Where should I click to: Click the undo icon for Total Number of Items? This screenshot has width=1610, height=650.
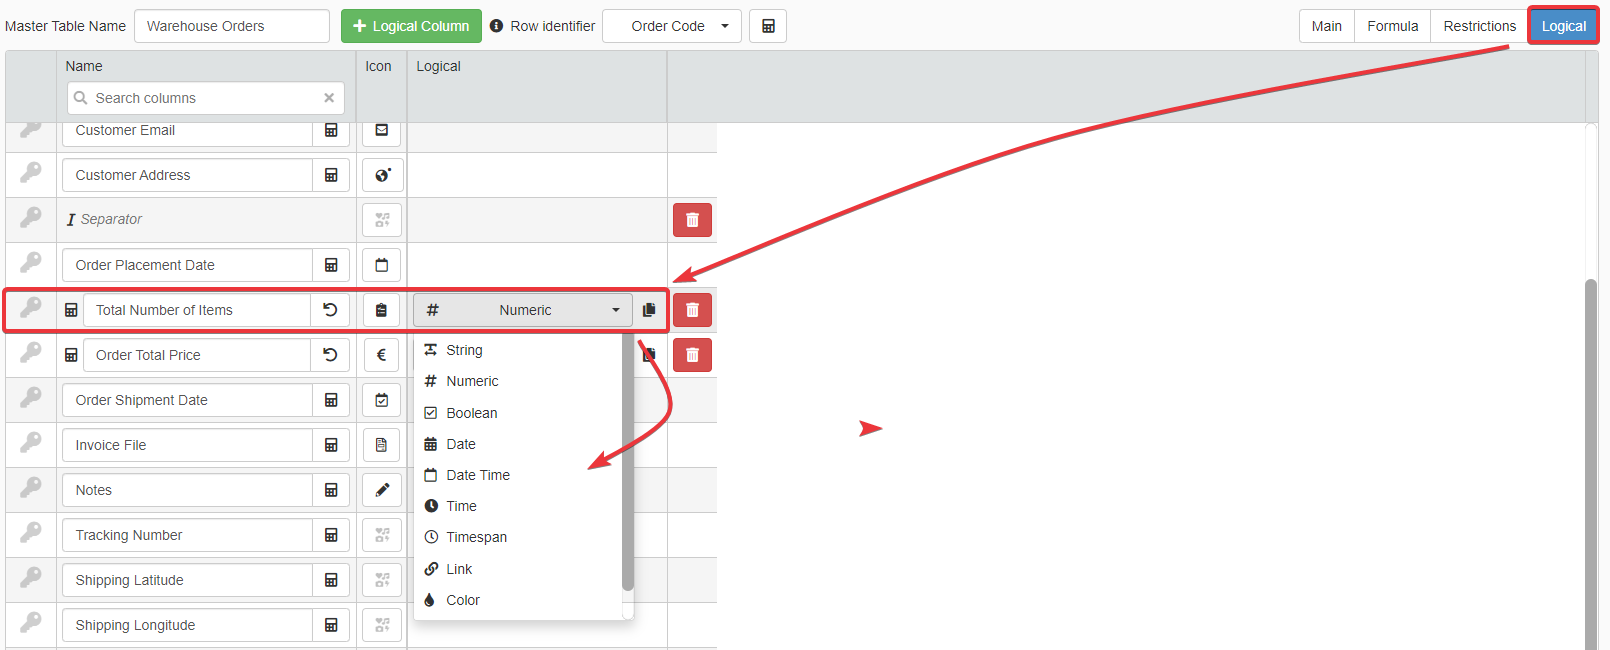tap(330, 310)
